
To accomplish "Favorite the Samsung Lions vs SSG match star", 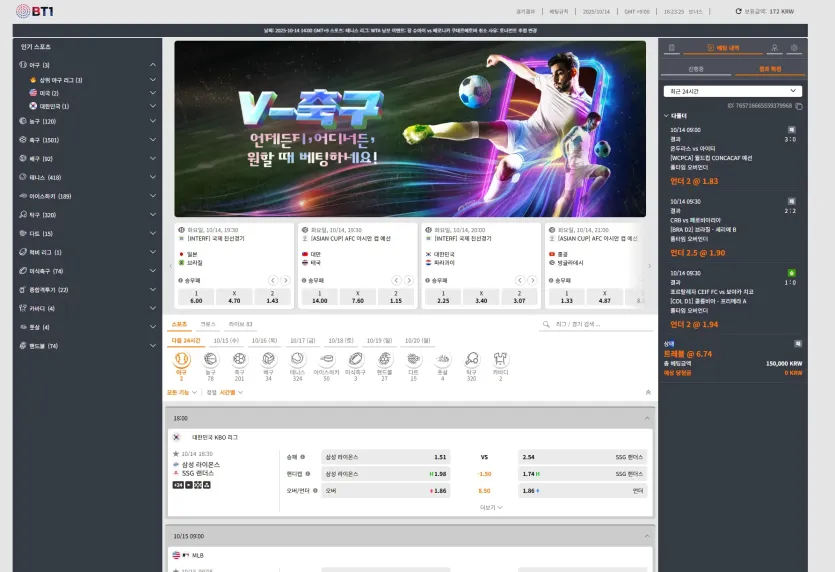I will point(176,454).
